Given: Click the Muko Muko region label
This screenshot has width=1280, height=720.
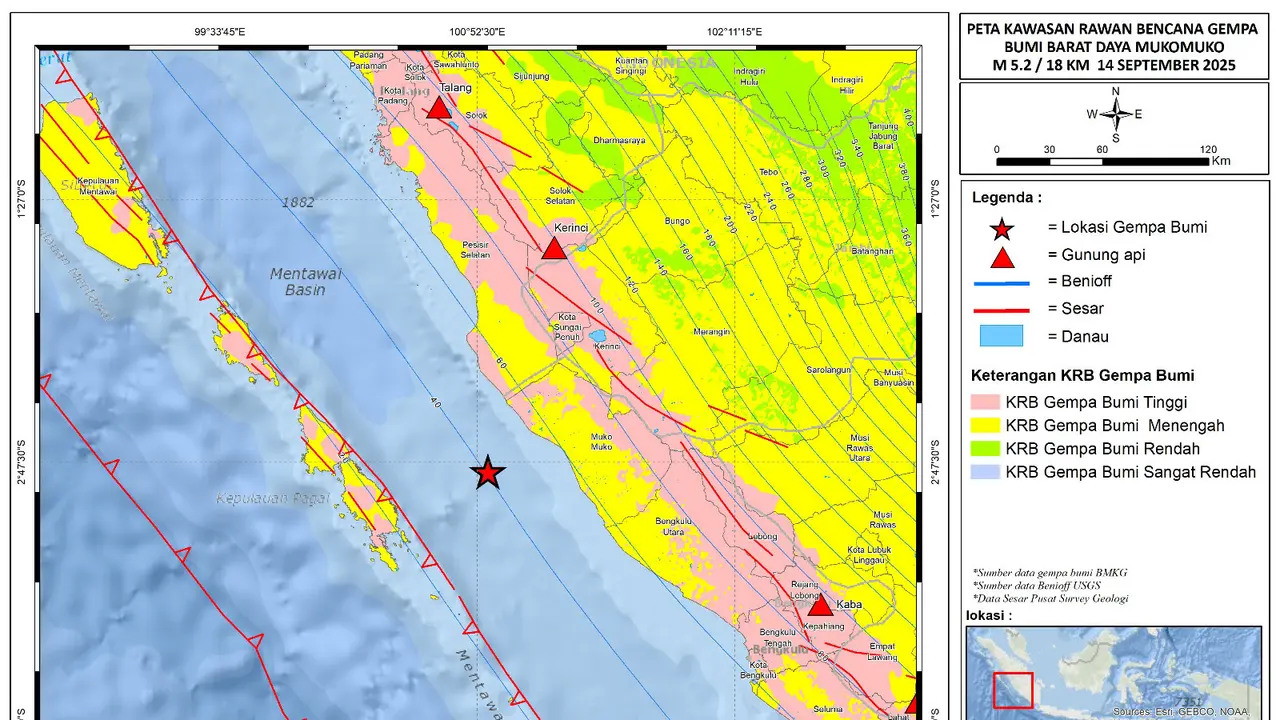Looking at the screenshot, I should tap(603, 441).
